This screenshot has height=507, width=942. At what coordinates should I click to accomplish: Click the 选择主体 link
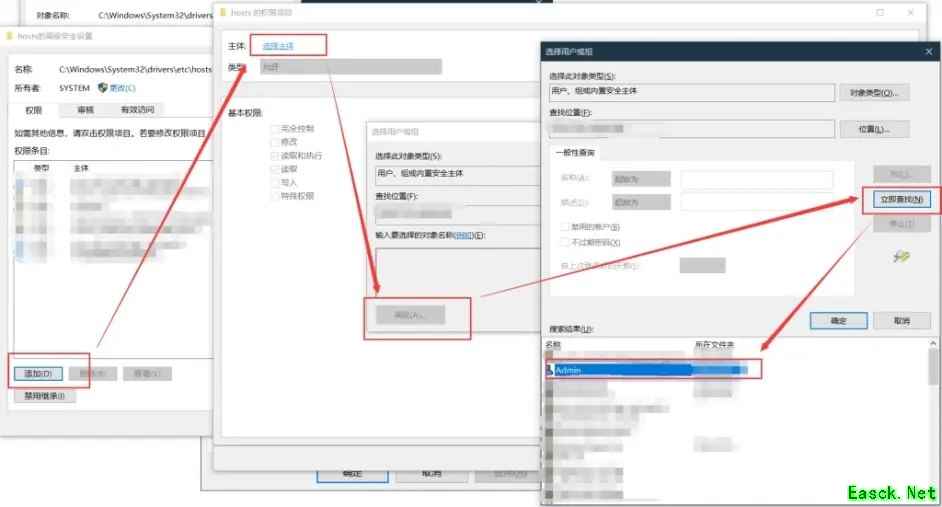(x=278, y=46)
